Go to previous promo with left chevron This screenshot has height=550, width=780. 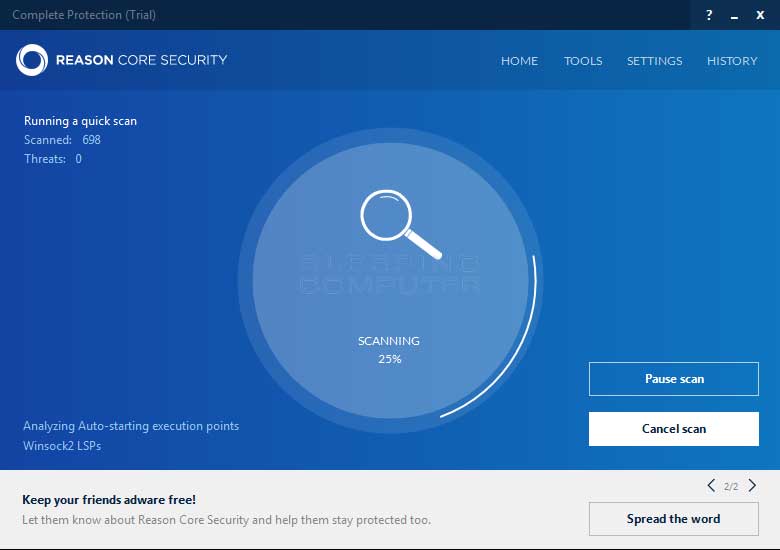point(711,485)
